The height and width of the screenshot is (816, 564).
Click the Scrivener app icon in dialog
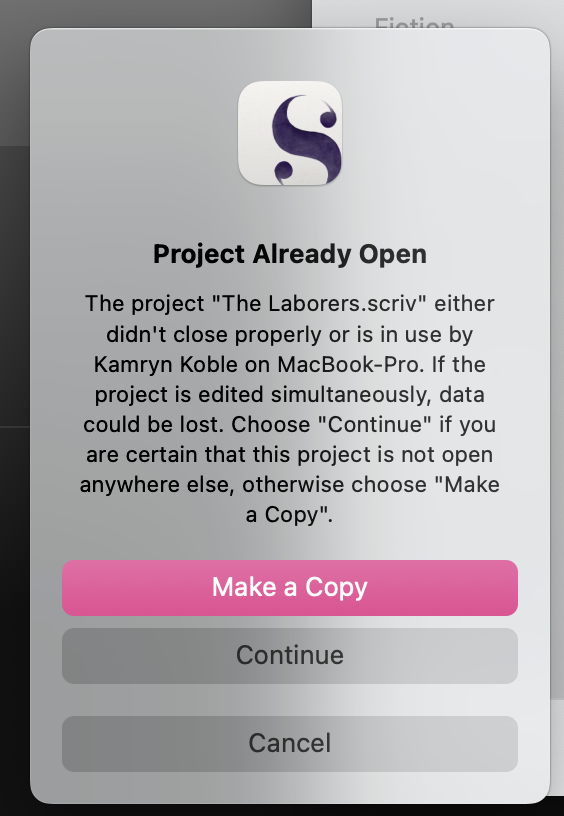tap(290, 133)
